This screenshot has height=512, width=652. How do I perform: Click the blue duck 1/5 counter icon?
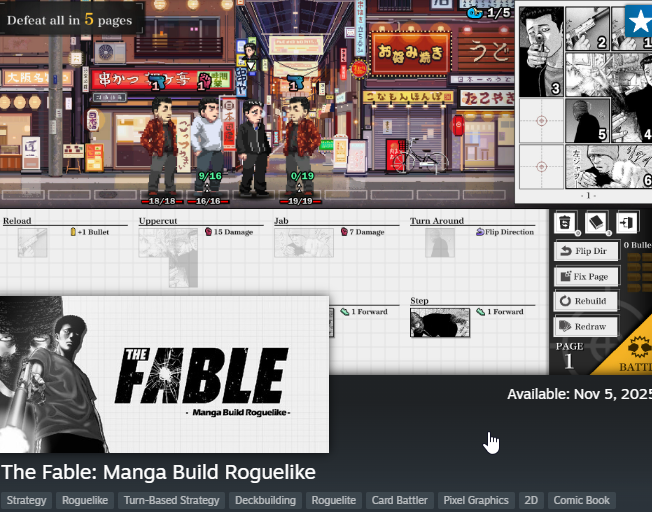pyautogui.click(x=474, y=13)
